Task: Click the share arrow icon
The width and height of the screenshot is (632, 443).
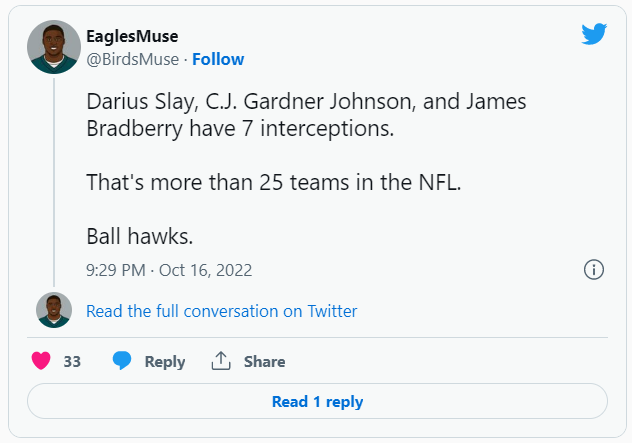Action: click(x=221, y=361)
